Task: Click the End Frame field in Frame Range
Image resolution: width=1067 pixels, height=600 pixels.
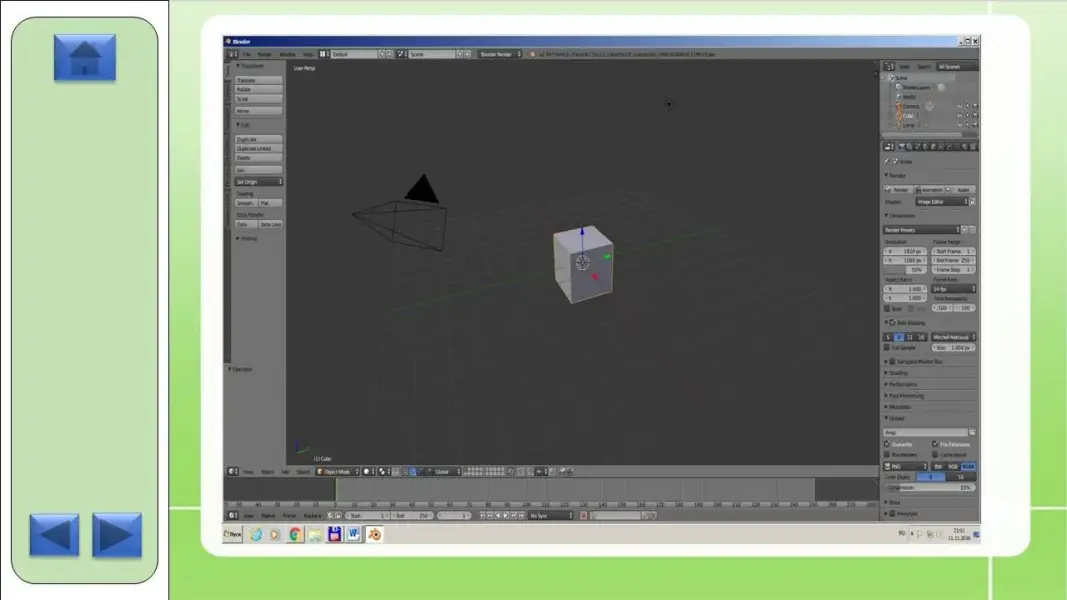Action: (x=953, y=260)
